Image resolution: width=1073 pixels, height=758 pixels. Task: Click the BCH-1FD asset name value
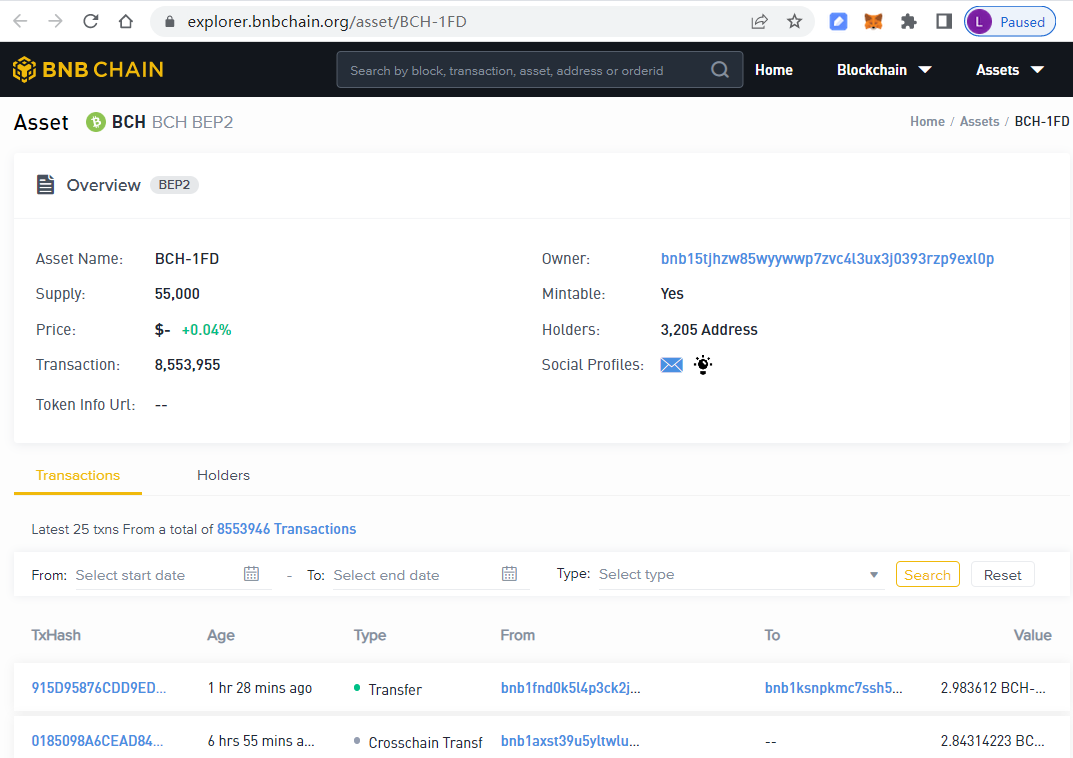pos(187,259)
